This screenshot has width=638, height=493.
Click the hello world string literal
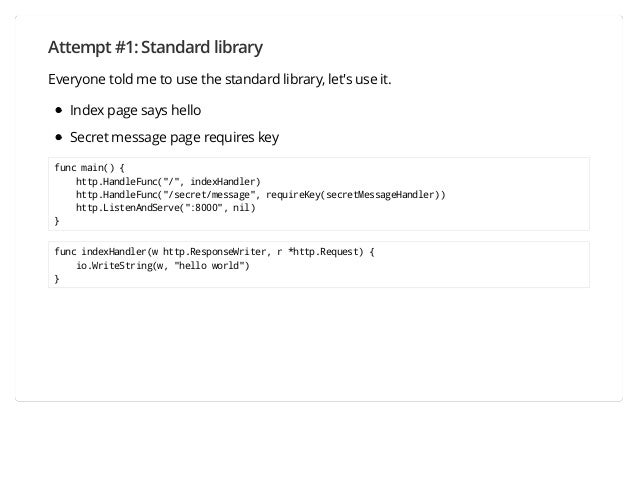(x=209, y=266)
